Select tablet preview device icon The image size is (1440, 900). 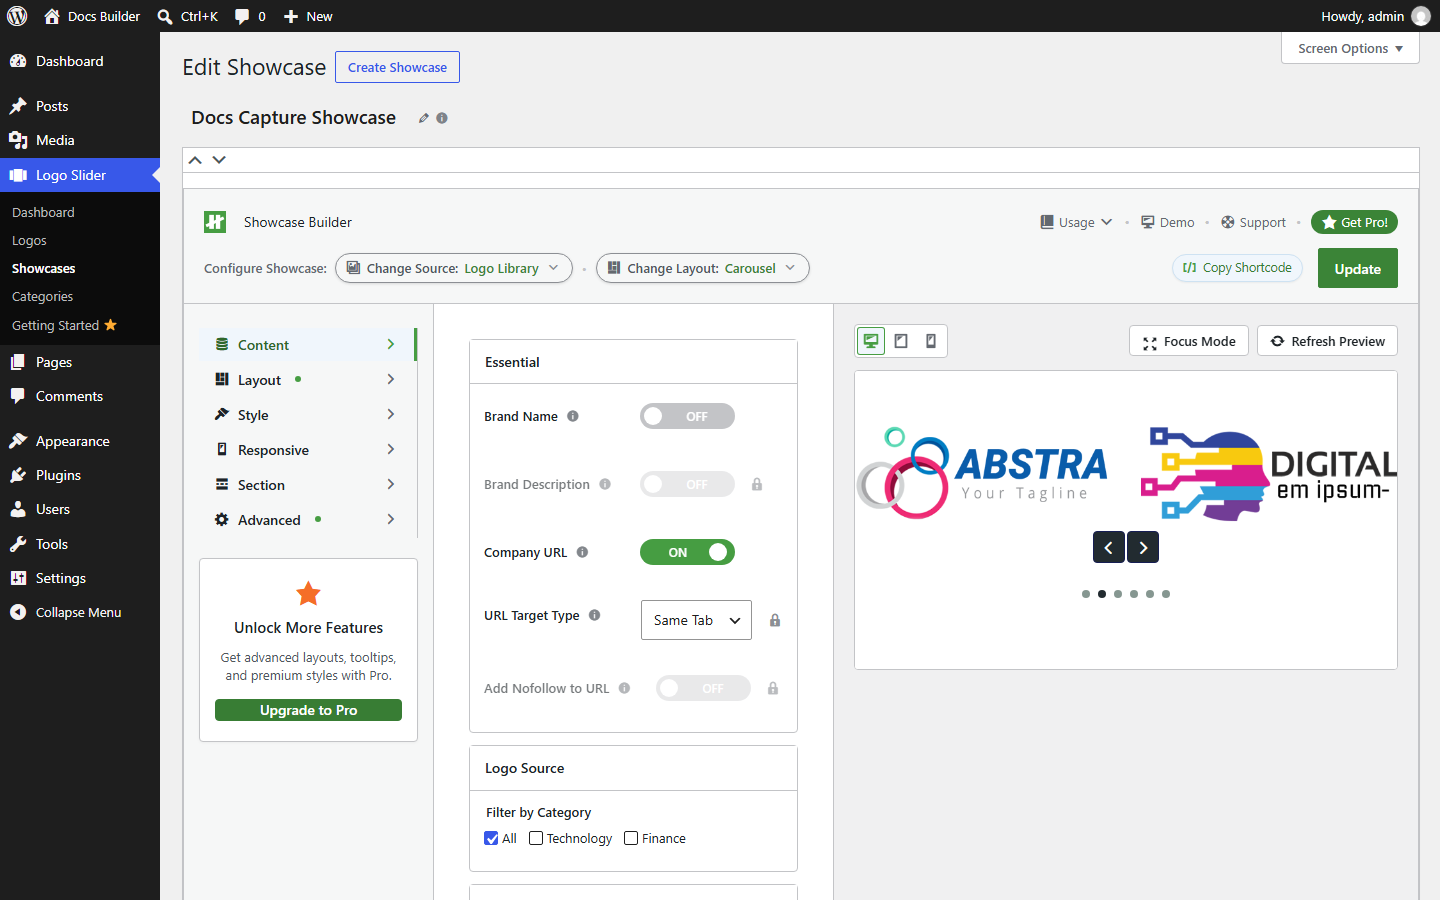pyautogui.click(x=901, y=341)
